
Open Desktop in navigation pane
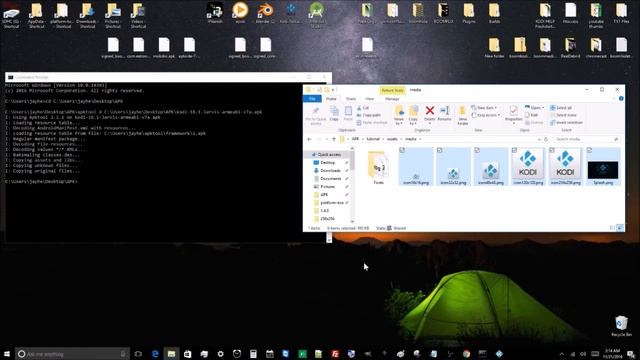pyautogui.click(x=327, y=162)
